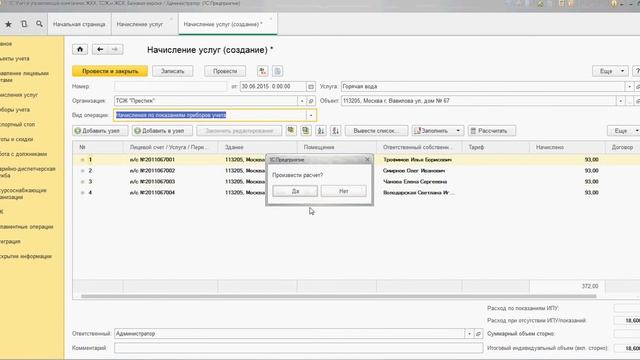Expand Ответственный dropdown arrow
The image size is (640, 360).
(x=469, y=334)
